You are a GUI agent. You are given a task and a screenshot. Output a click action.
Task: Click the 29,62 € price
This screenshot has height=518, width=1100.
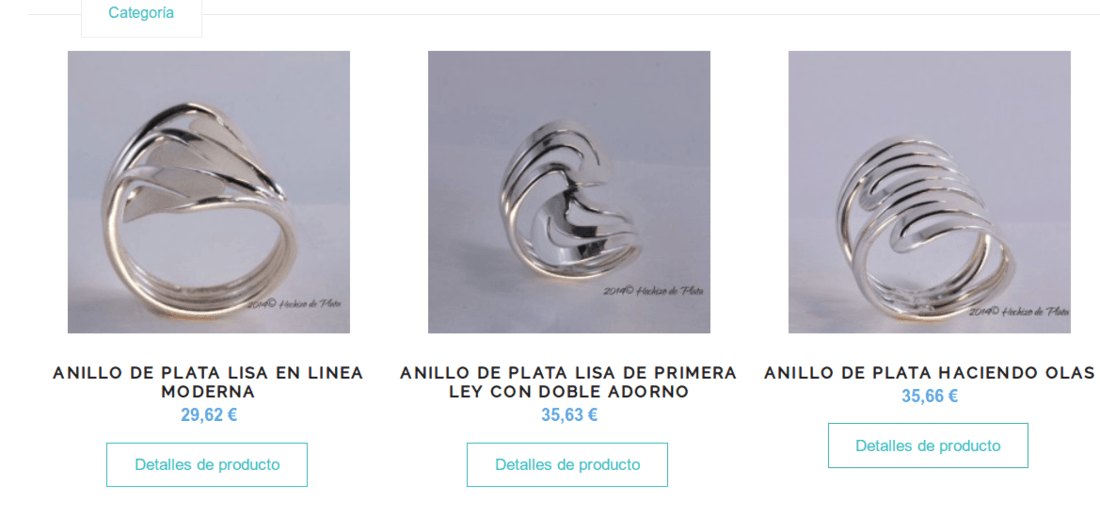coord(208,415)
